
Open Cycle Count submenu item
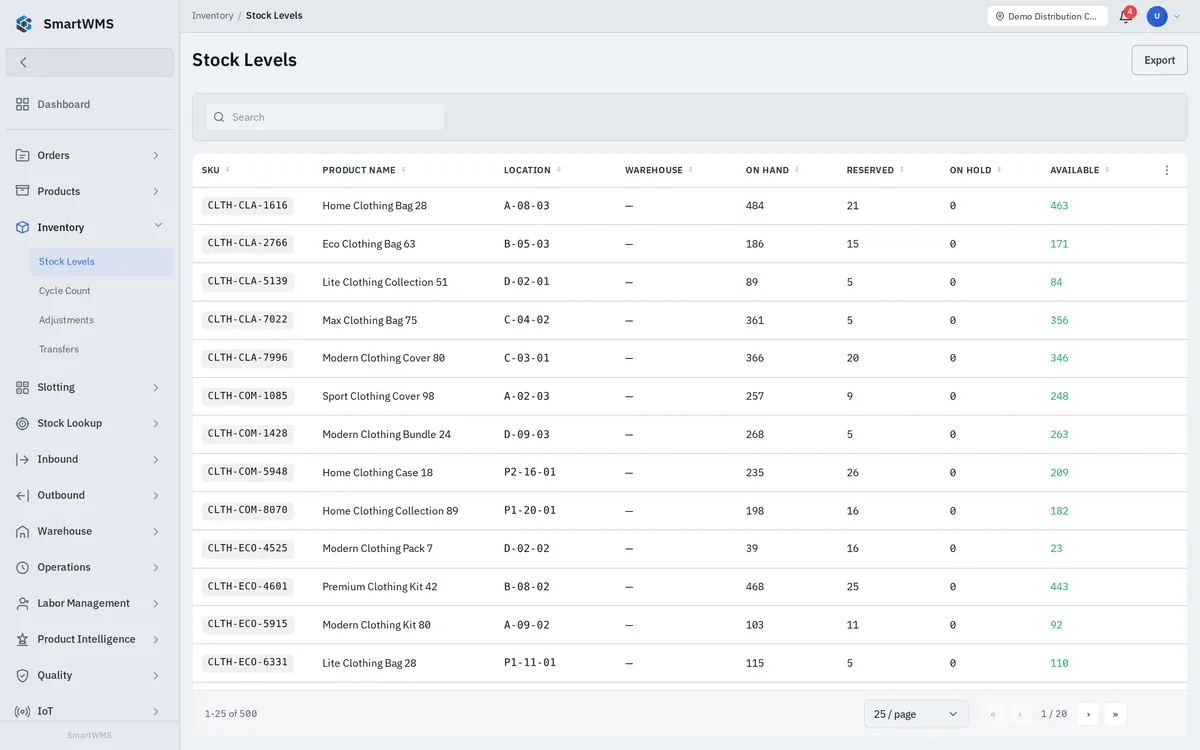click(101, 291)
